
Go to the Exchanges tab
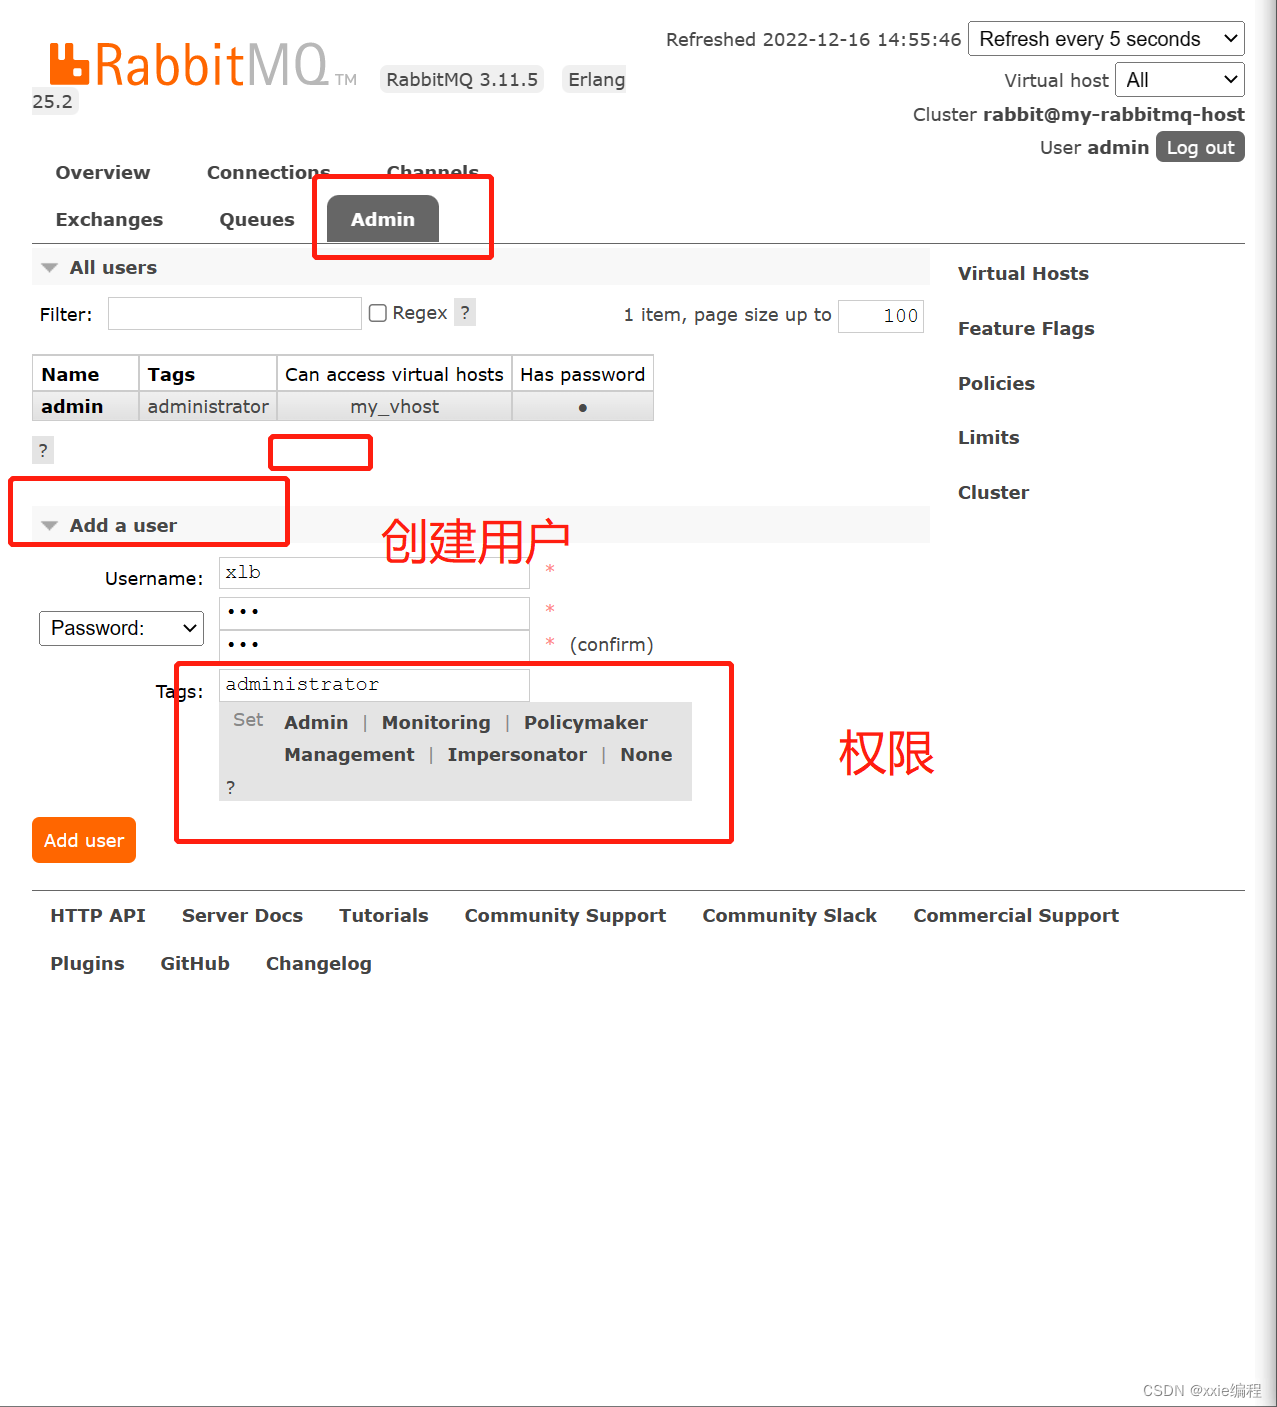click(109, 219)
